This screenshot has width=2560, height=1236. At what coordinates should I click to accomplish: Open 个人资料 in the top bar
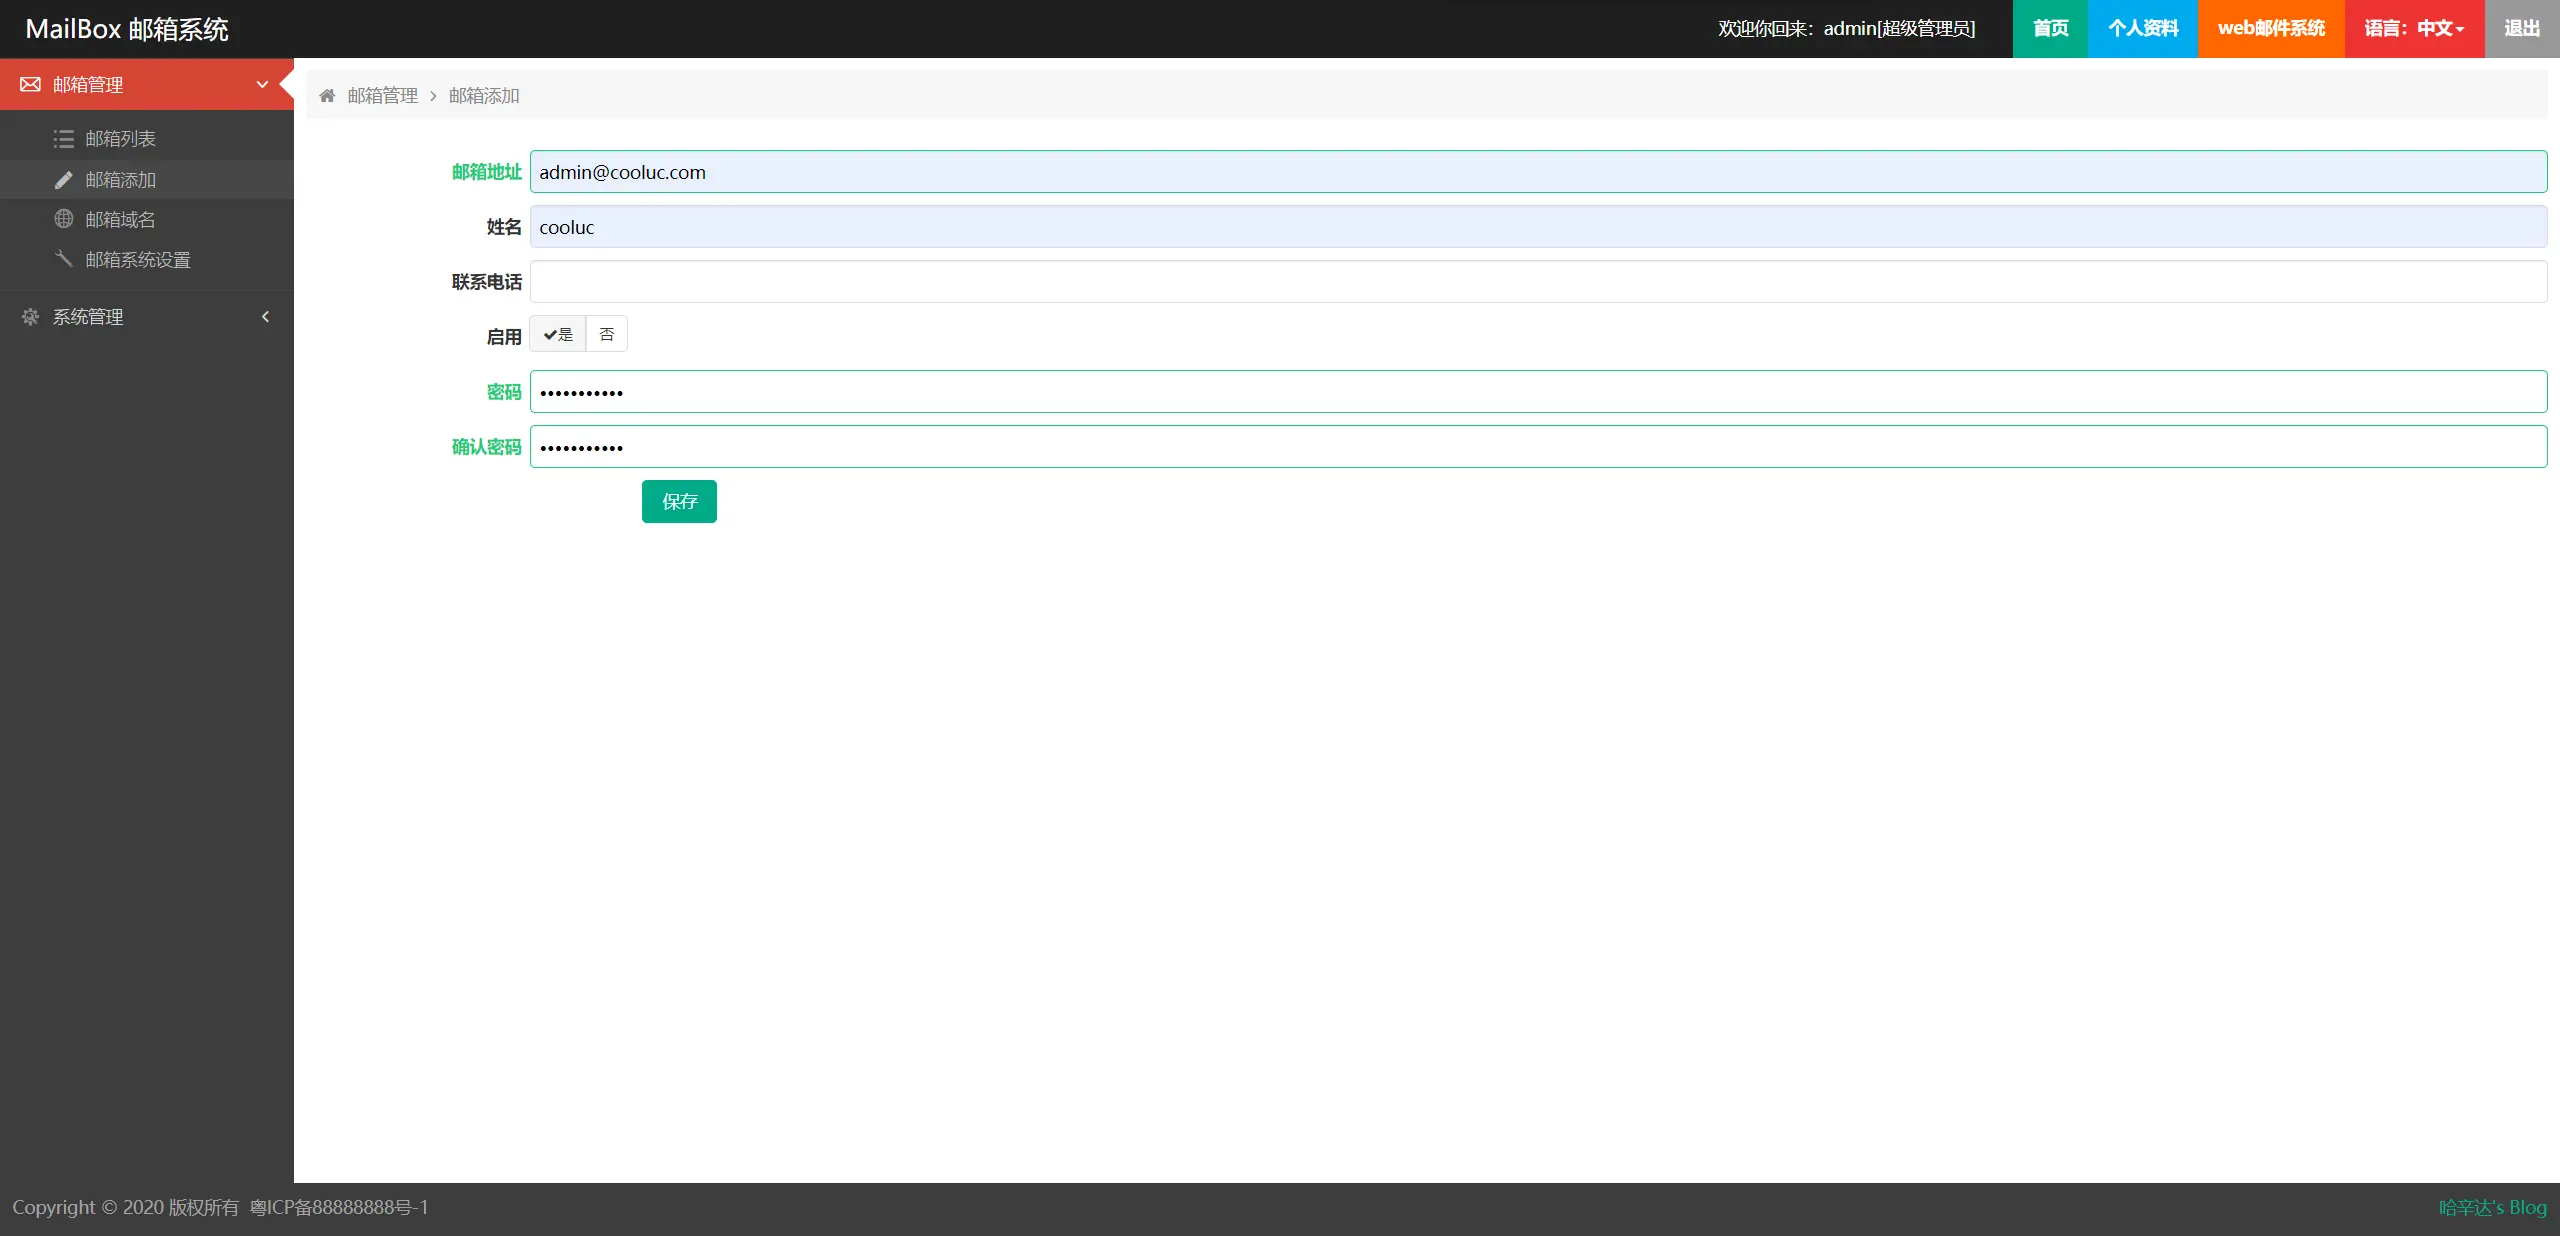click(x=2143, y=29)
